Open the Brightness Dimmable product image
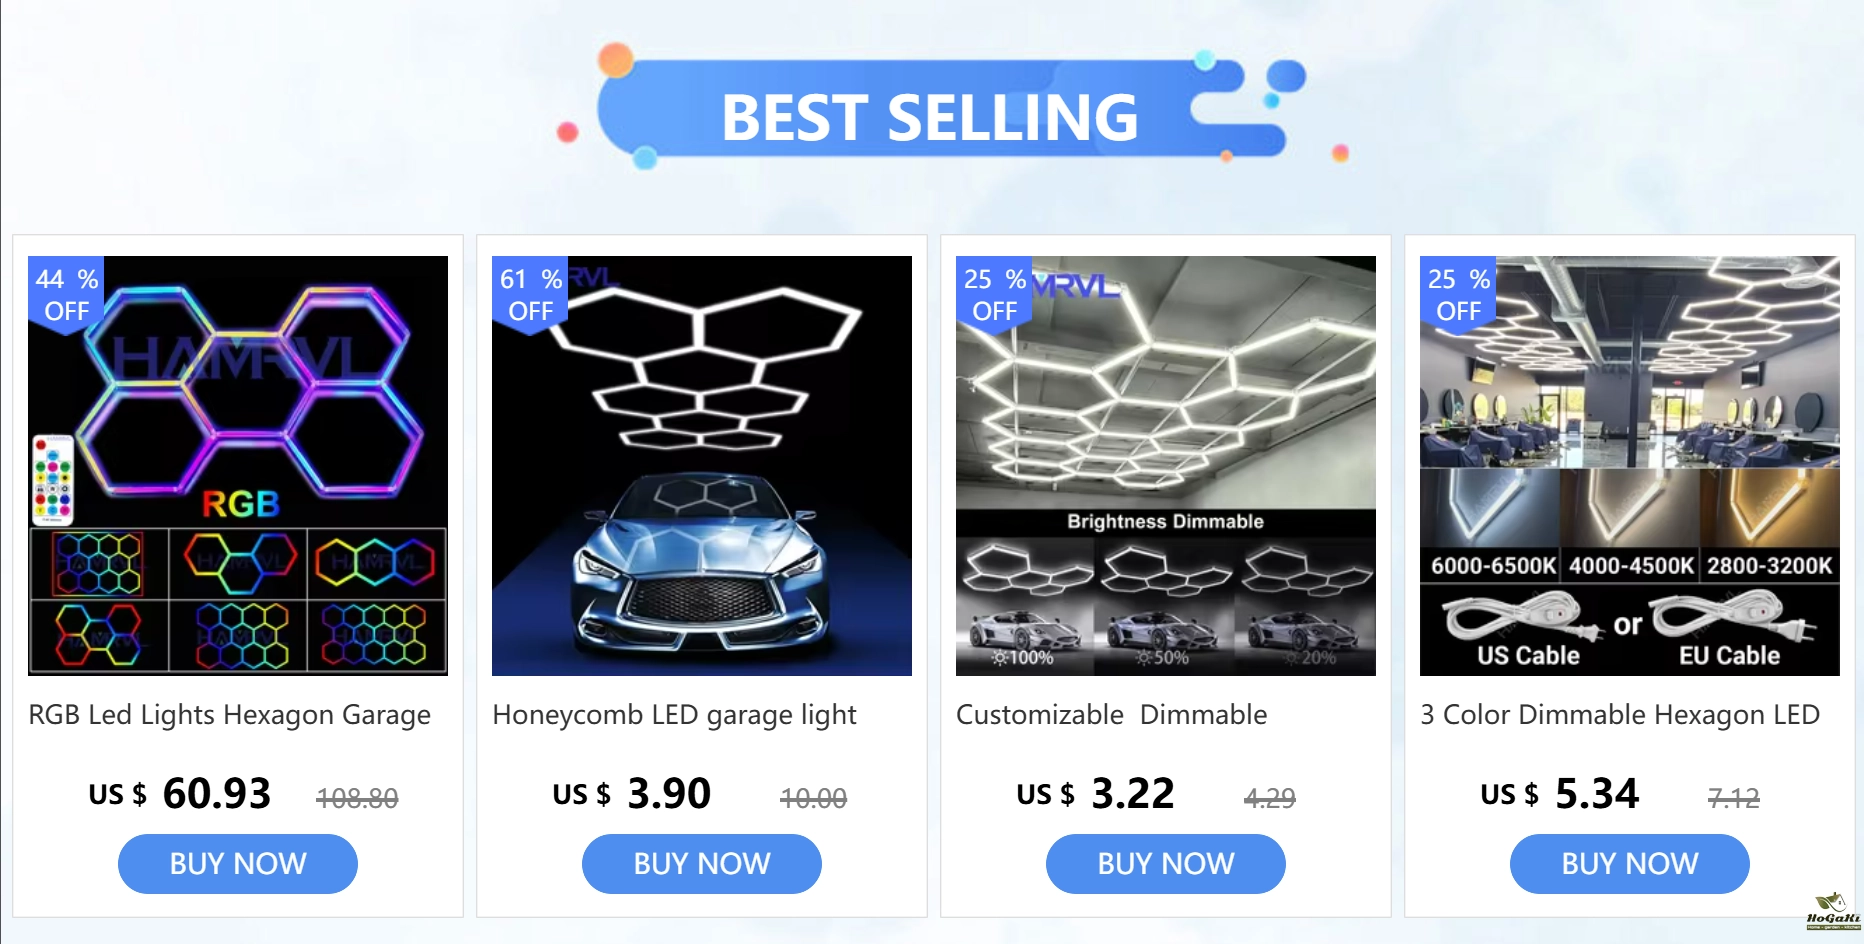This screenshot has height=944, width=1864. (x=1166, y=466)
